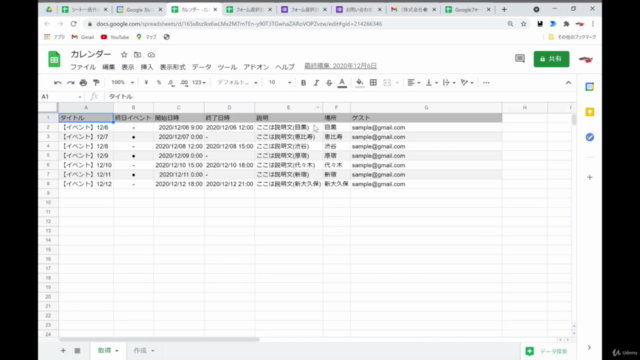The width and height of the screenshot is (640, 360).
Task: Open the zoom 100% dropdown
Action: click(122, 82)
